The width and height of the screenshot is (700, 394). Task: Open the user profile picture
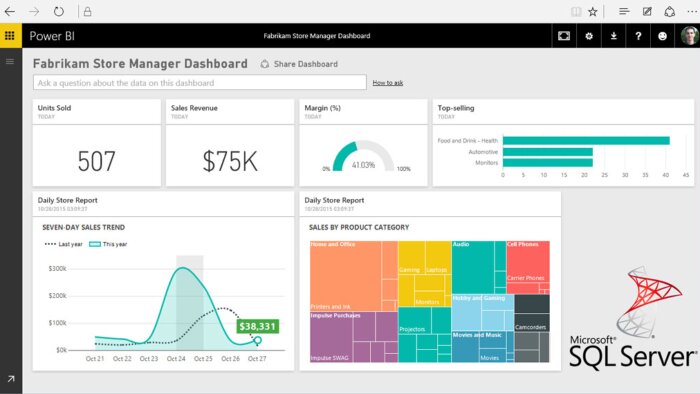(x=689, y=36)
